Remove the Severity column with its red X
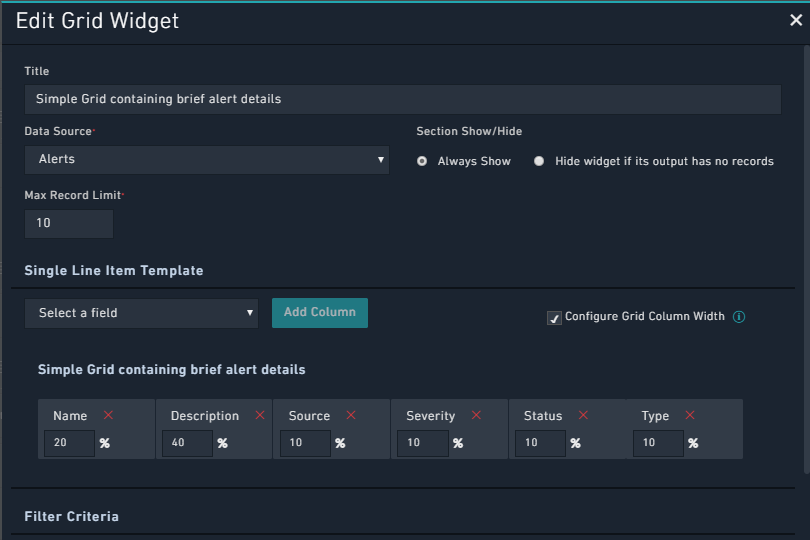810x540 pixels. [x=476, y=415]
